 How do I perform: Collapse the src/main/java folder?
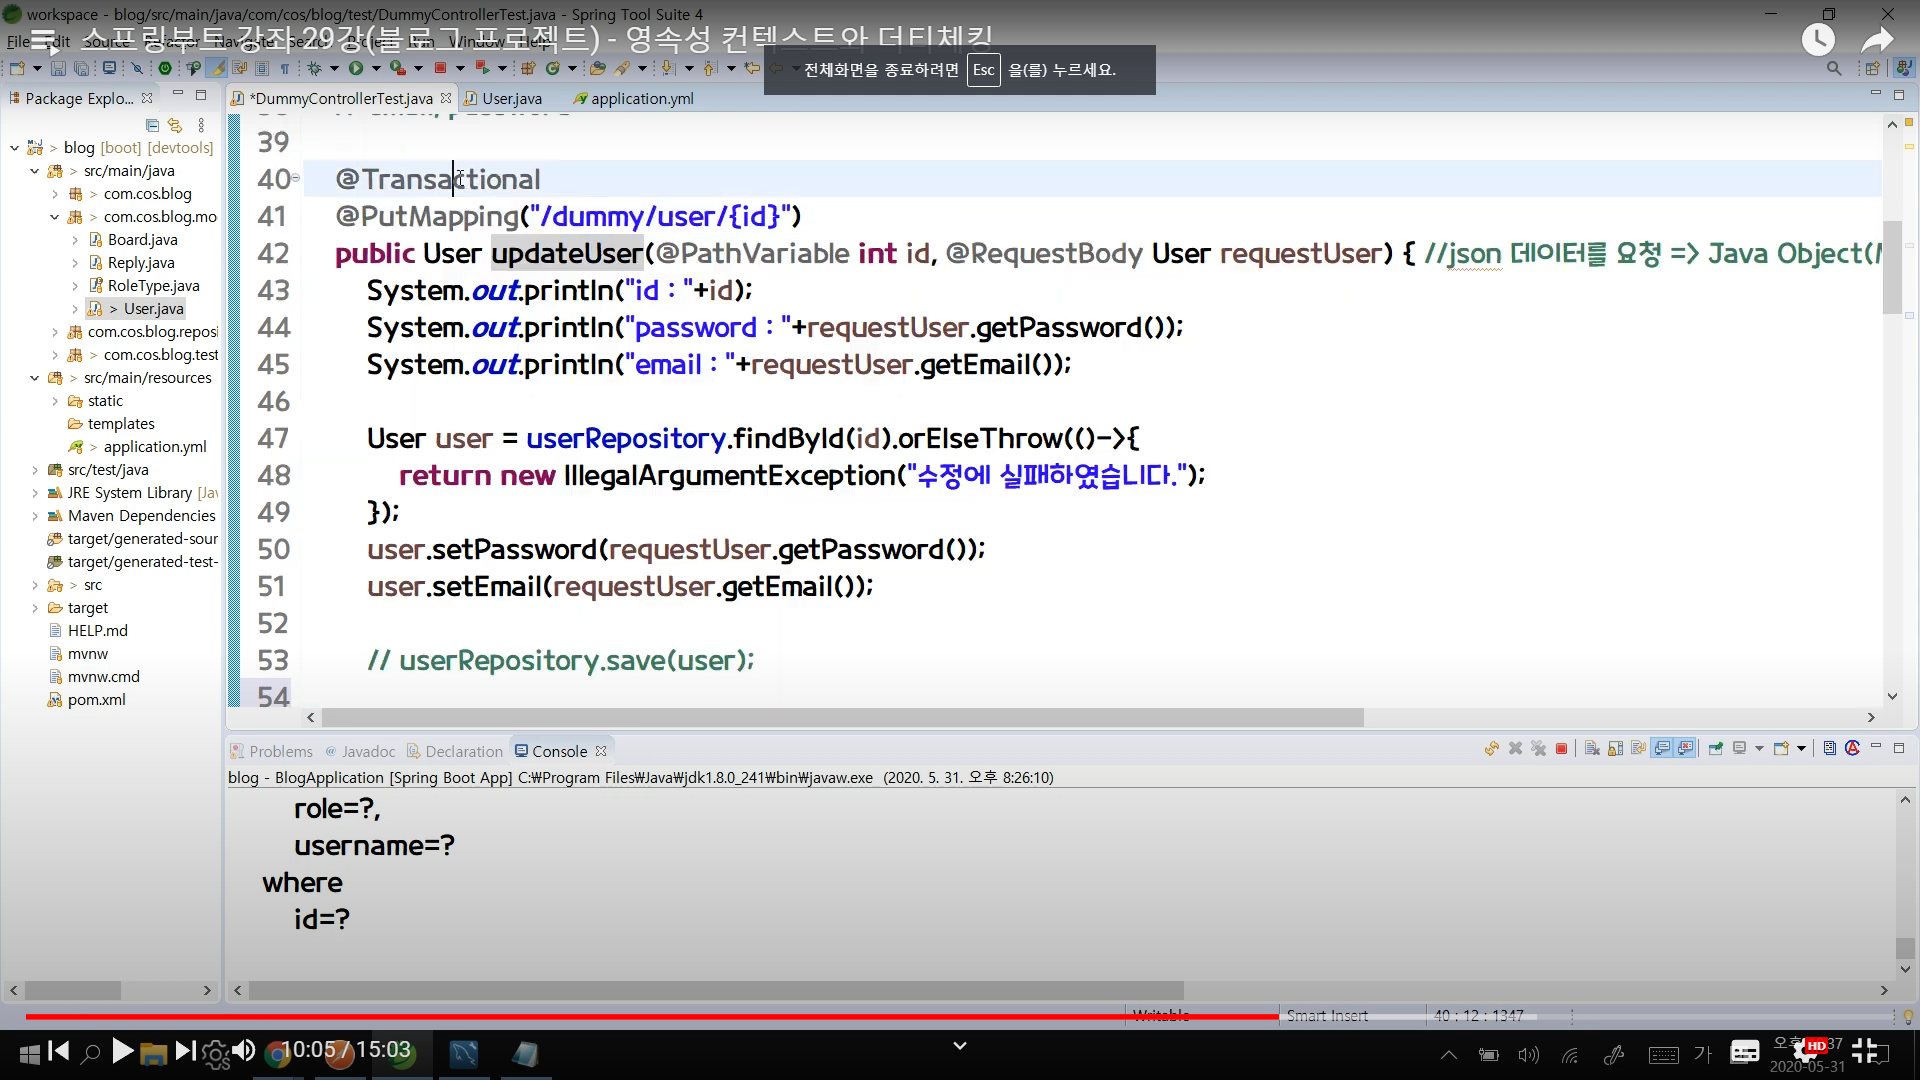[34, 171]
